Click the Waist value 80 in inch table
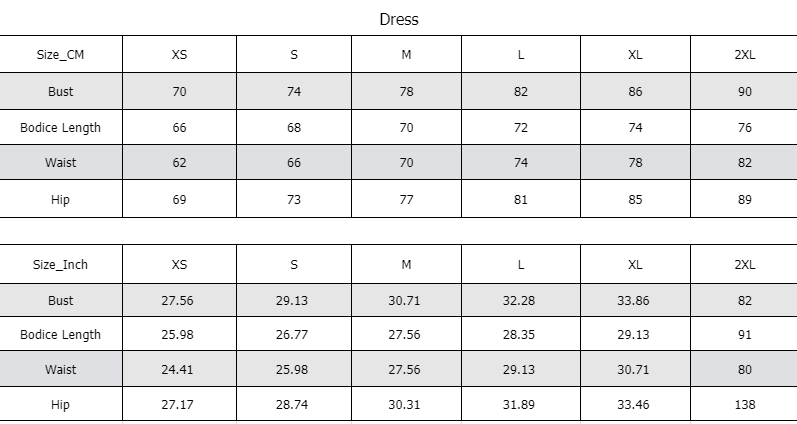This screenshot has height=424, width=797. (744, 370)
